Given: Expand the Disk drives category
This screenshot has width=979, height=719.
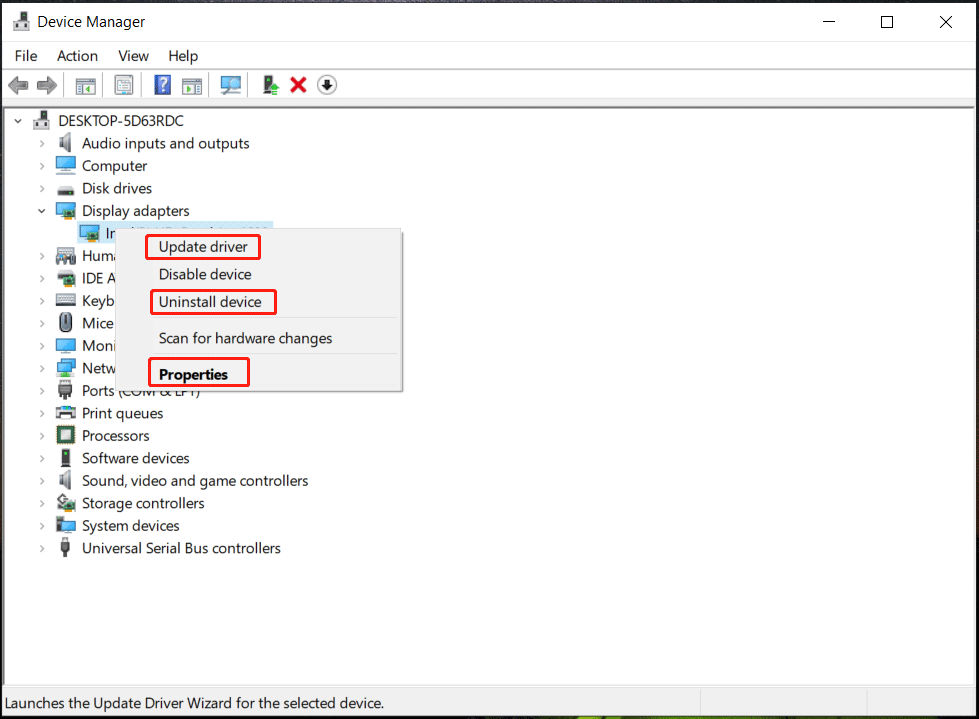Looking at the screenshot, I should click(x=42, y=188).
